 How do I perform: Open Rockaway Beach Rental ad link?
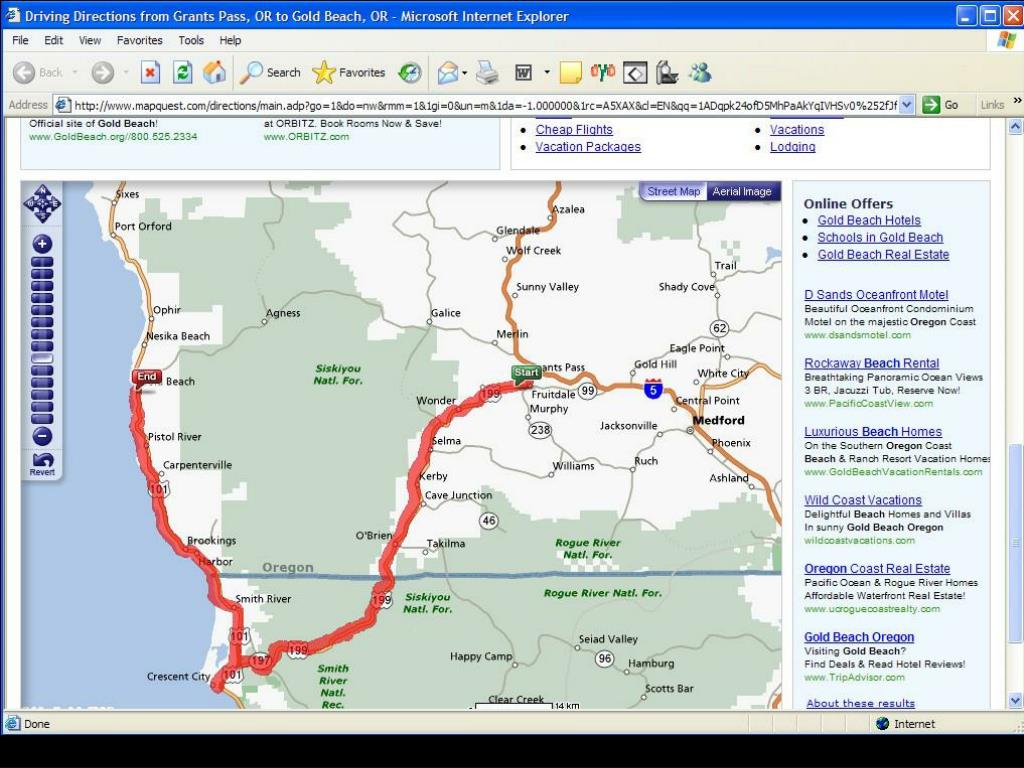coord(871,363)
